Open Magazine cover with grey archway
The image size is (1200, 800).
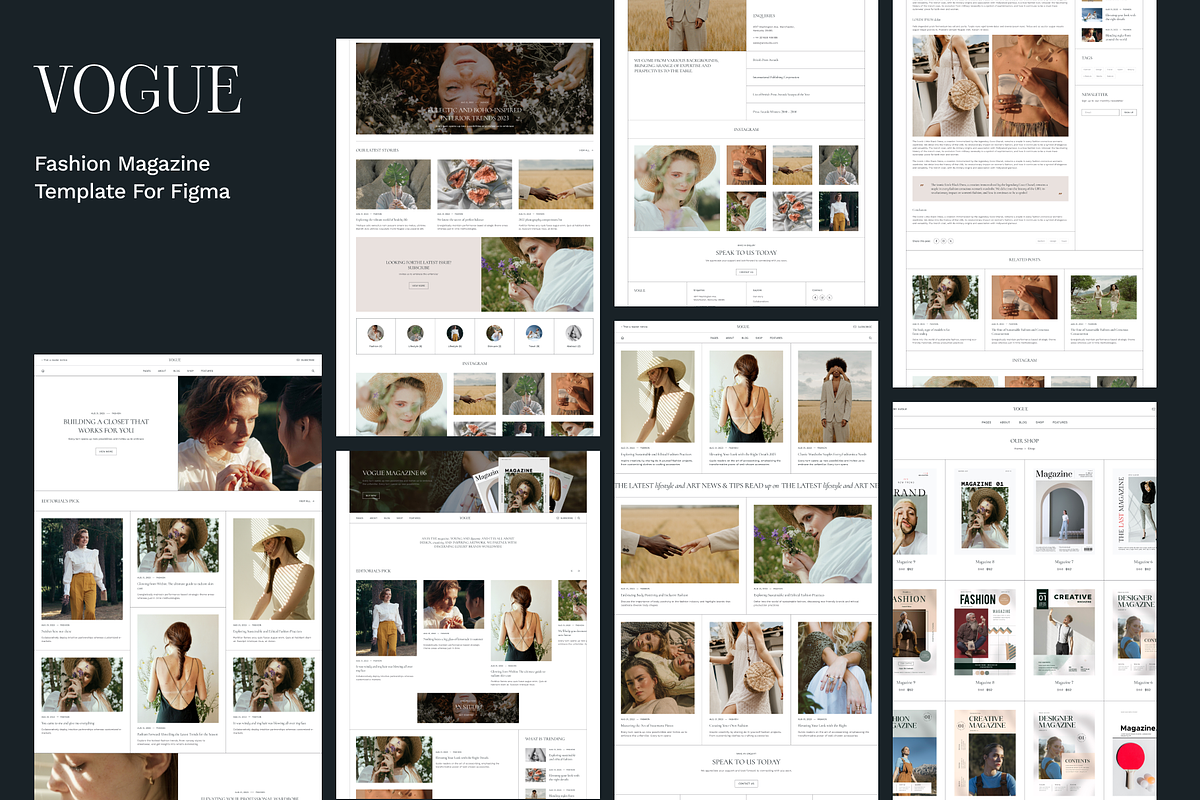pyautogui.click(x=1064, y=511)
